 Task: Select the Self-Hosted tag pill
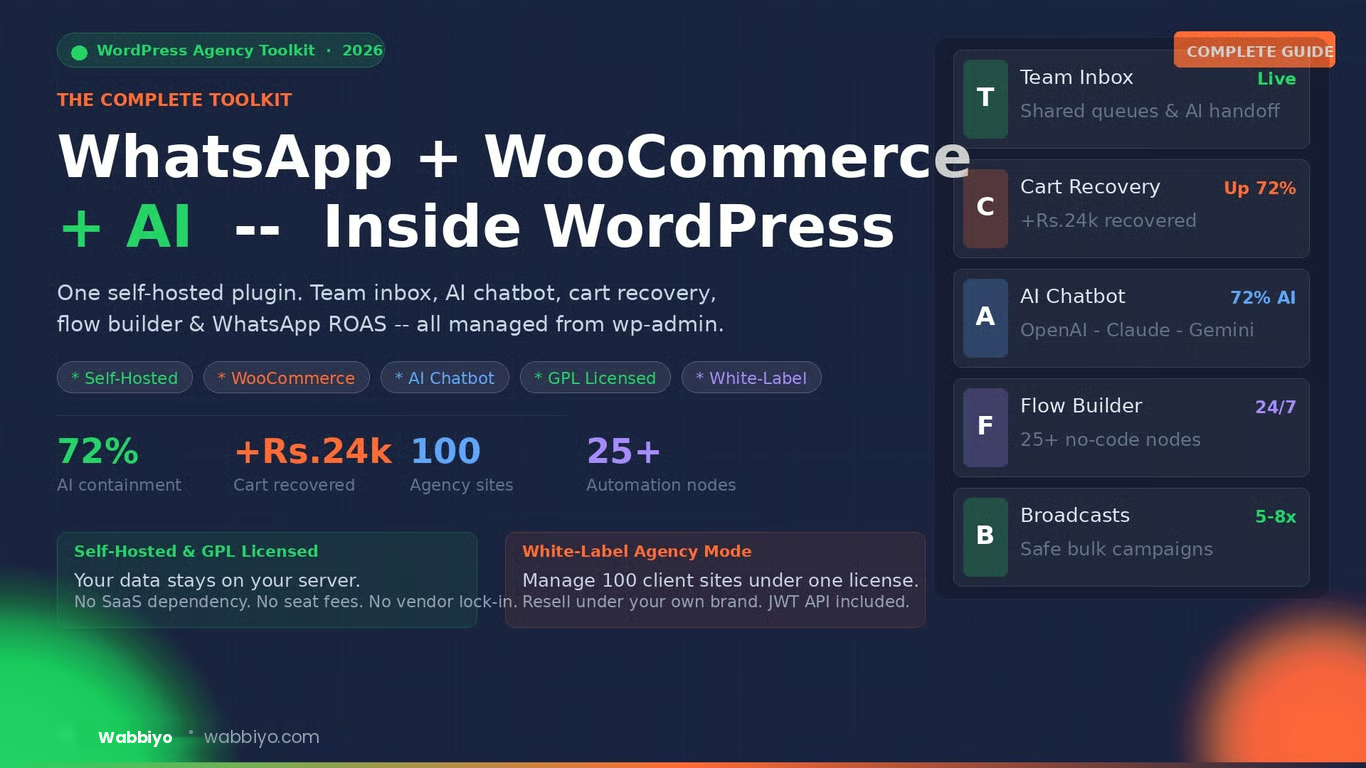point(125,378)
